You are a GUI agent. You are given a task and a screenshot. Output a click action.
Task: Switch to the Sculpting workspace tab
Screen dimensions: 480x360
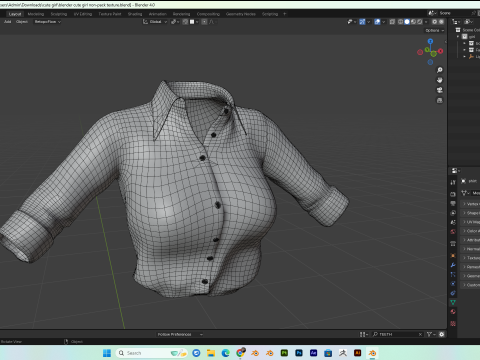coord(59,14)
